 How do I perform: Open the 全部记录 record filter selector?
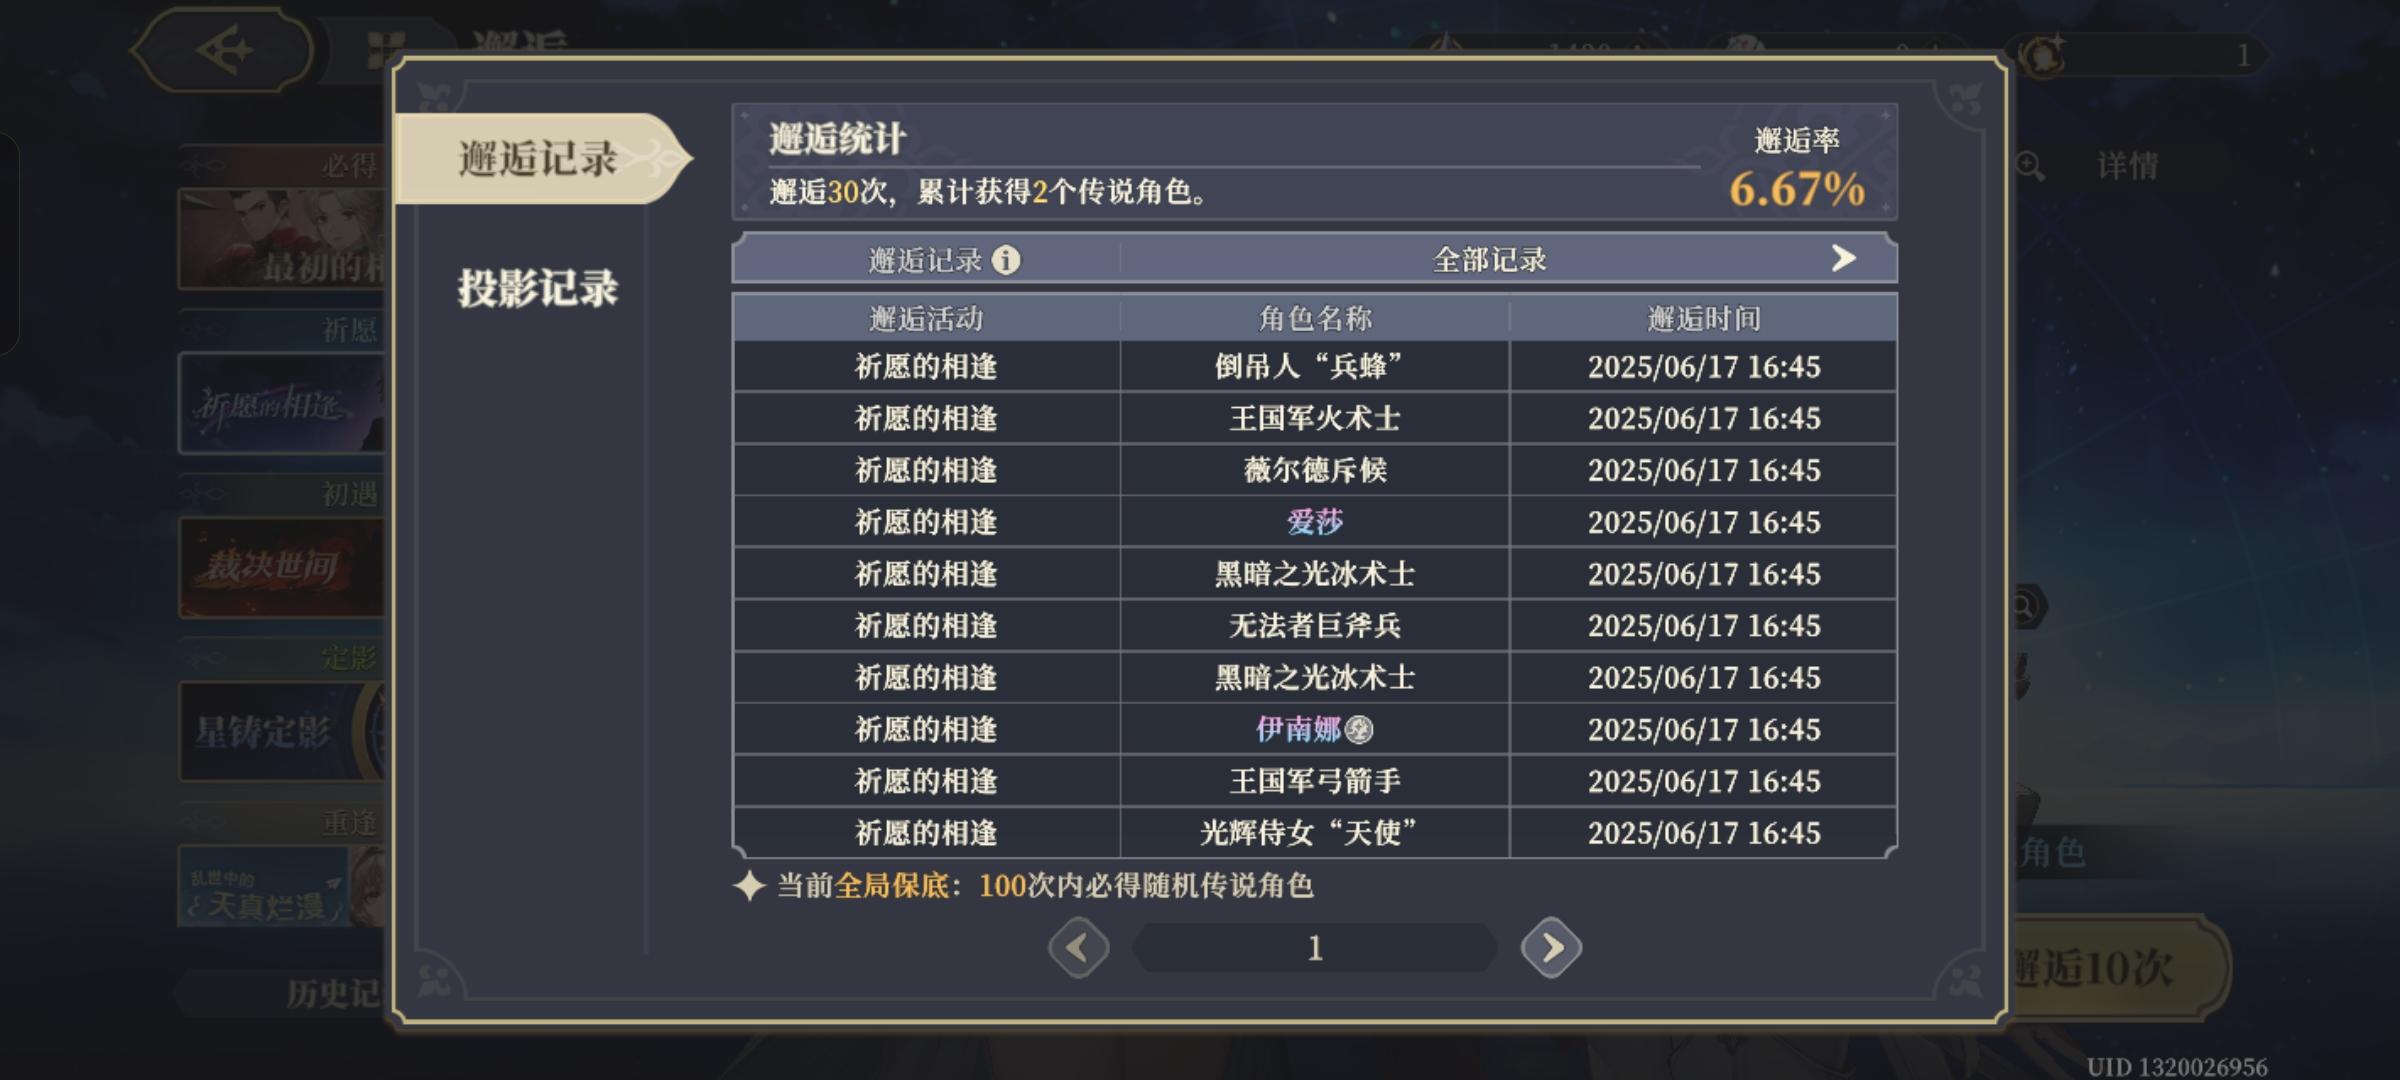tap(1508, 260)
